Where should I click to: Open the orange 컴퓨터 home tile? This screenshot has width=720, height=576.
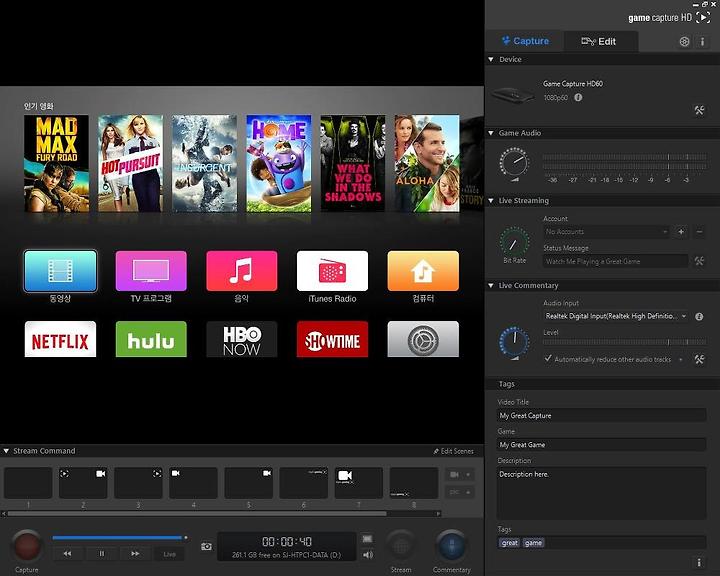pos(423,271)
